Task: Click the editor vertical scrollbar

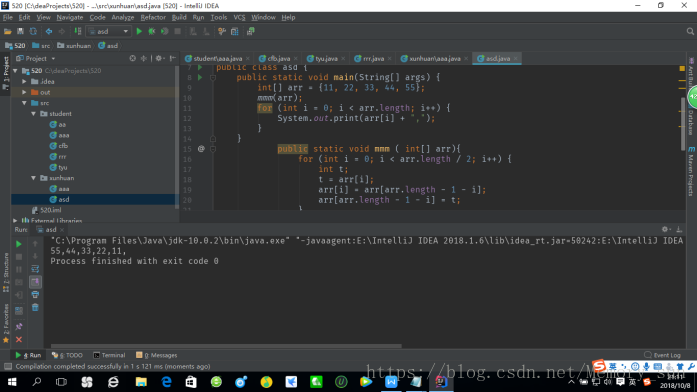Action: (683, 124)
